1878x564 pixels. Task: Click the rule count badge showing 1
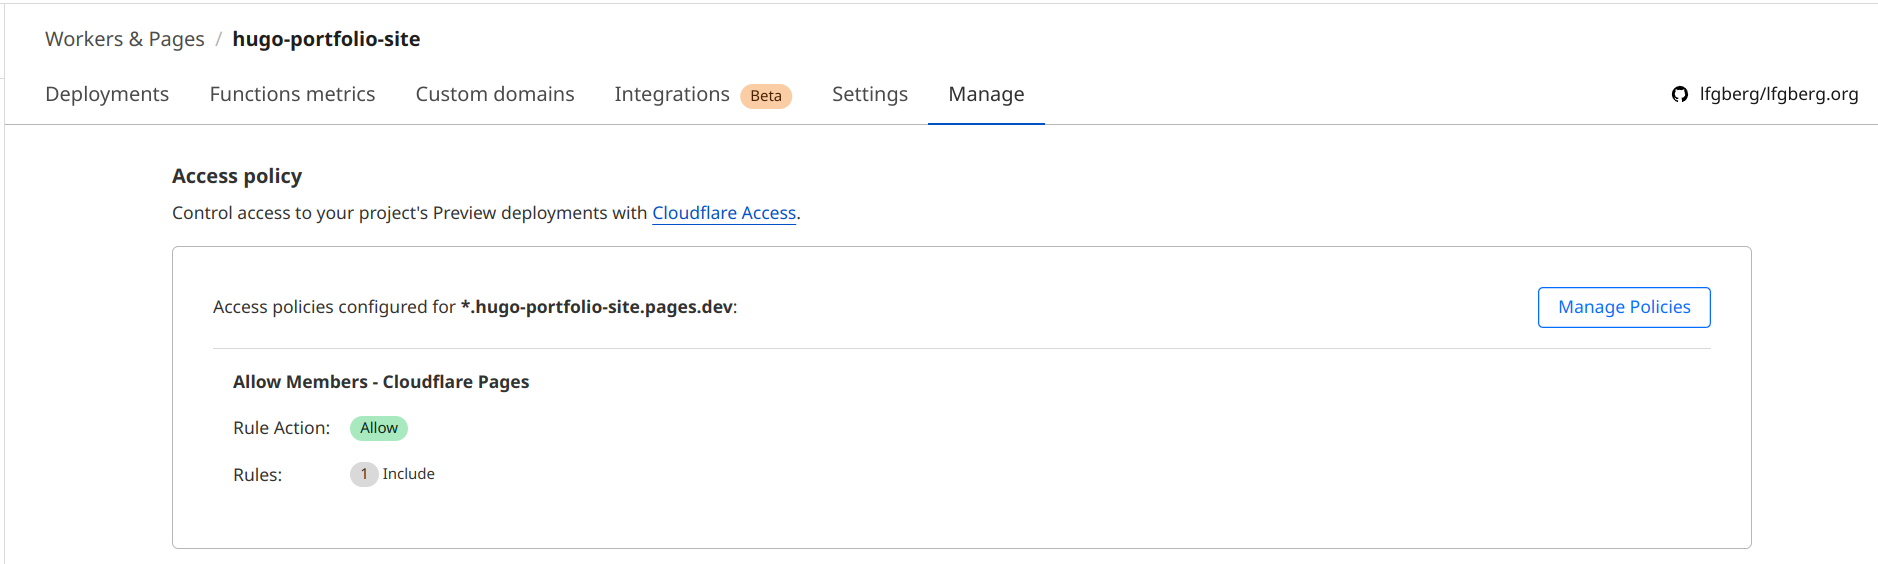tap(364, 474)
